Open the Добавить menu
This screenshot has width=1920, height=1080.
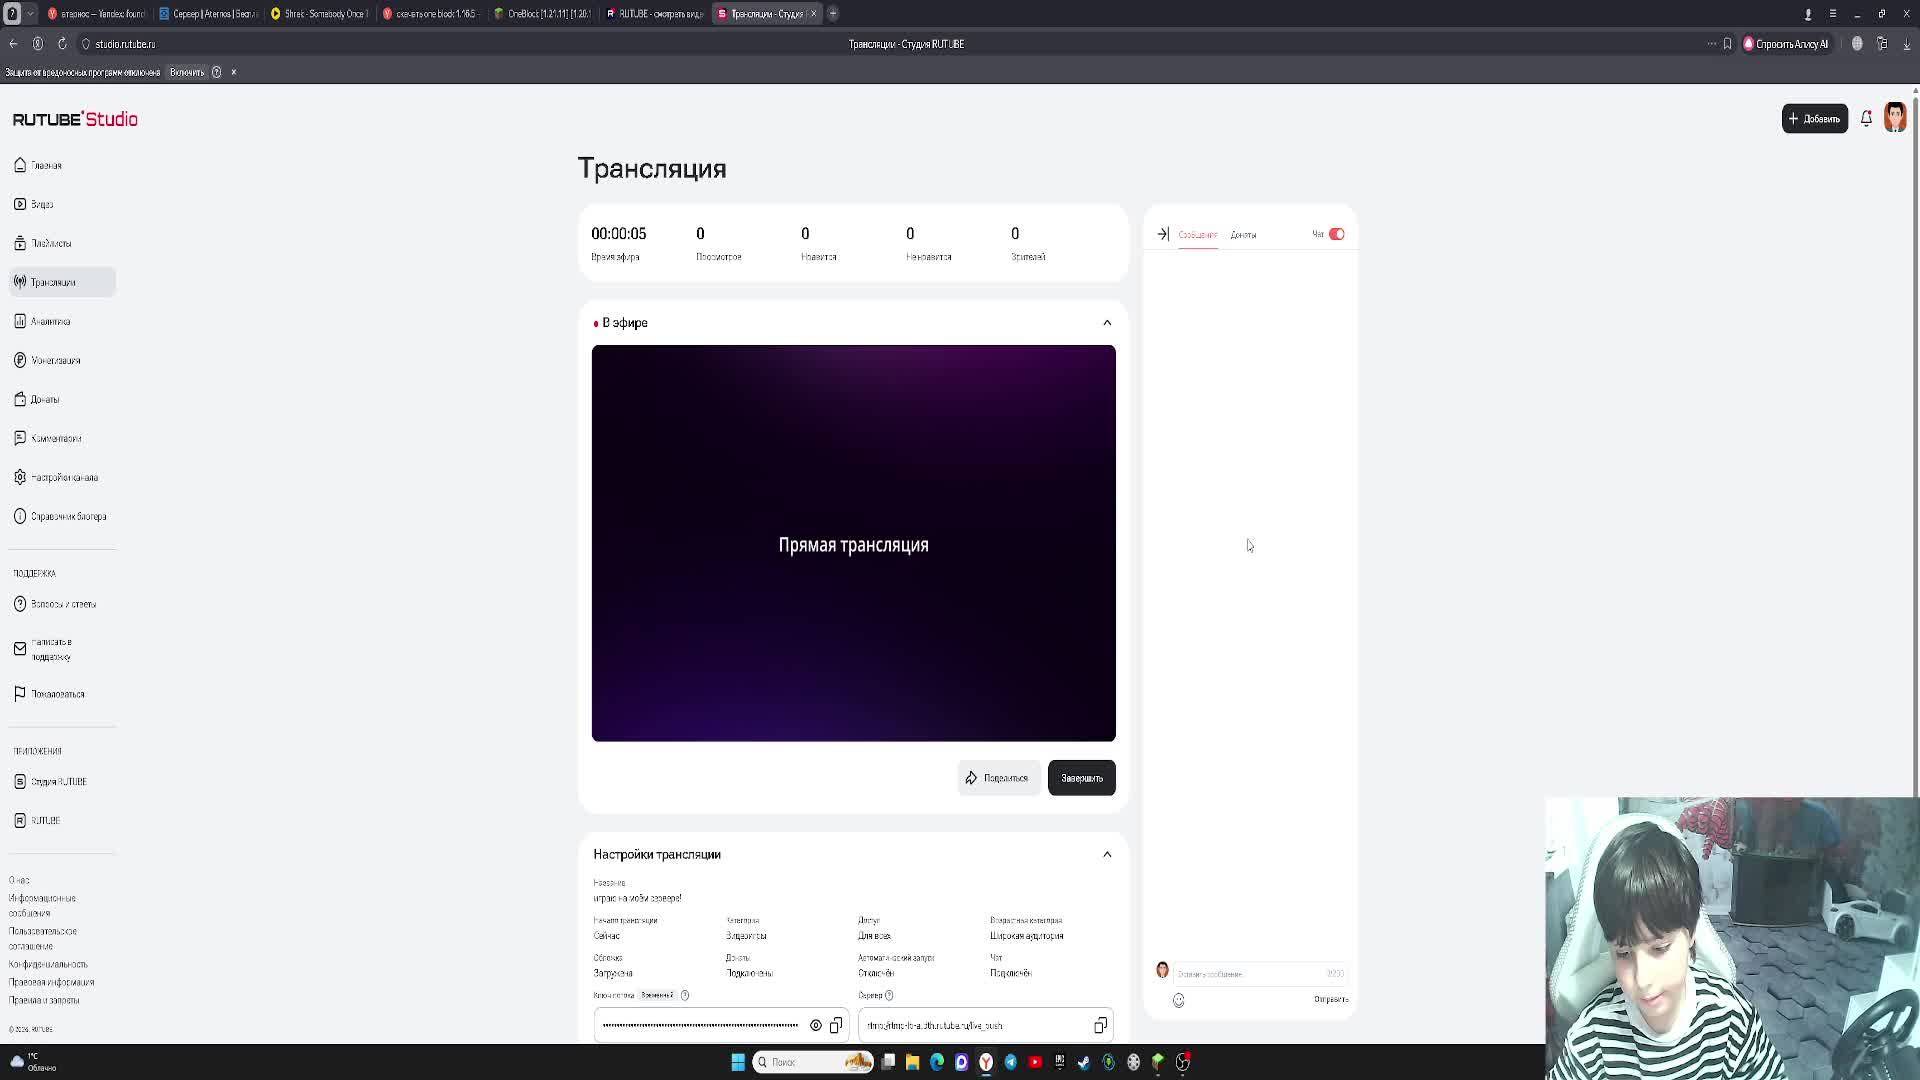pyautogui.click(x=1814, y=119)
